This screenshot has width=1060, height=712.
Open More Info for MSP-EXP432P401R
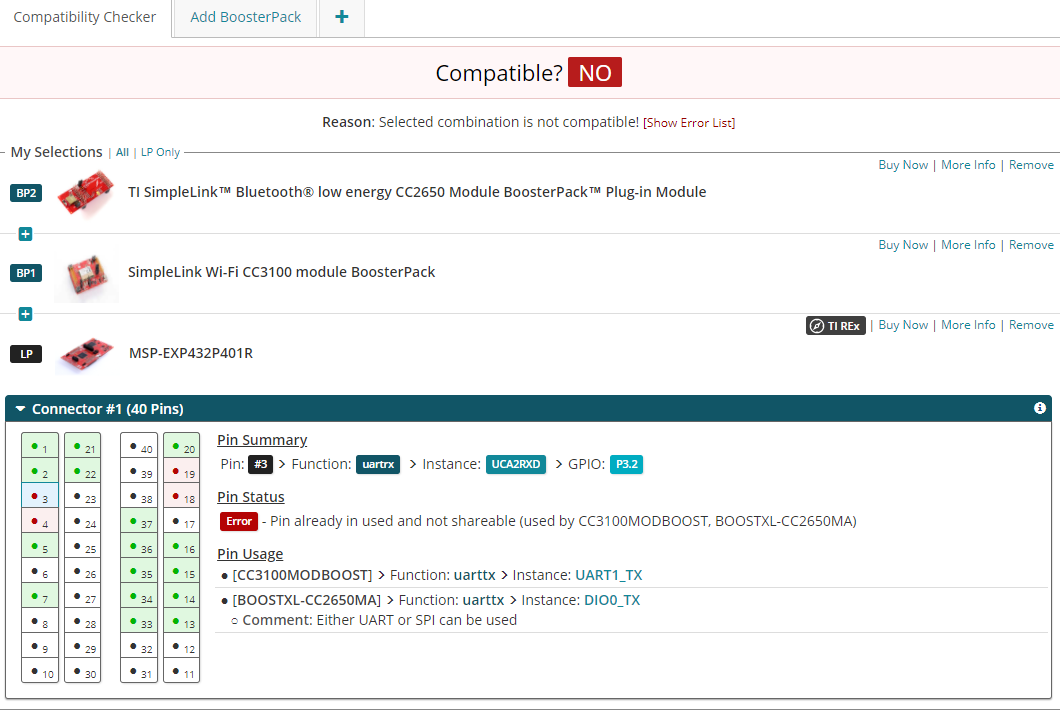pos(968,325)
